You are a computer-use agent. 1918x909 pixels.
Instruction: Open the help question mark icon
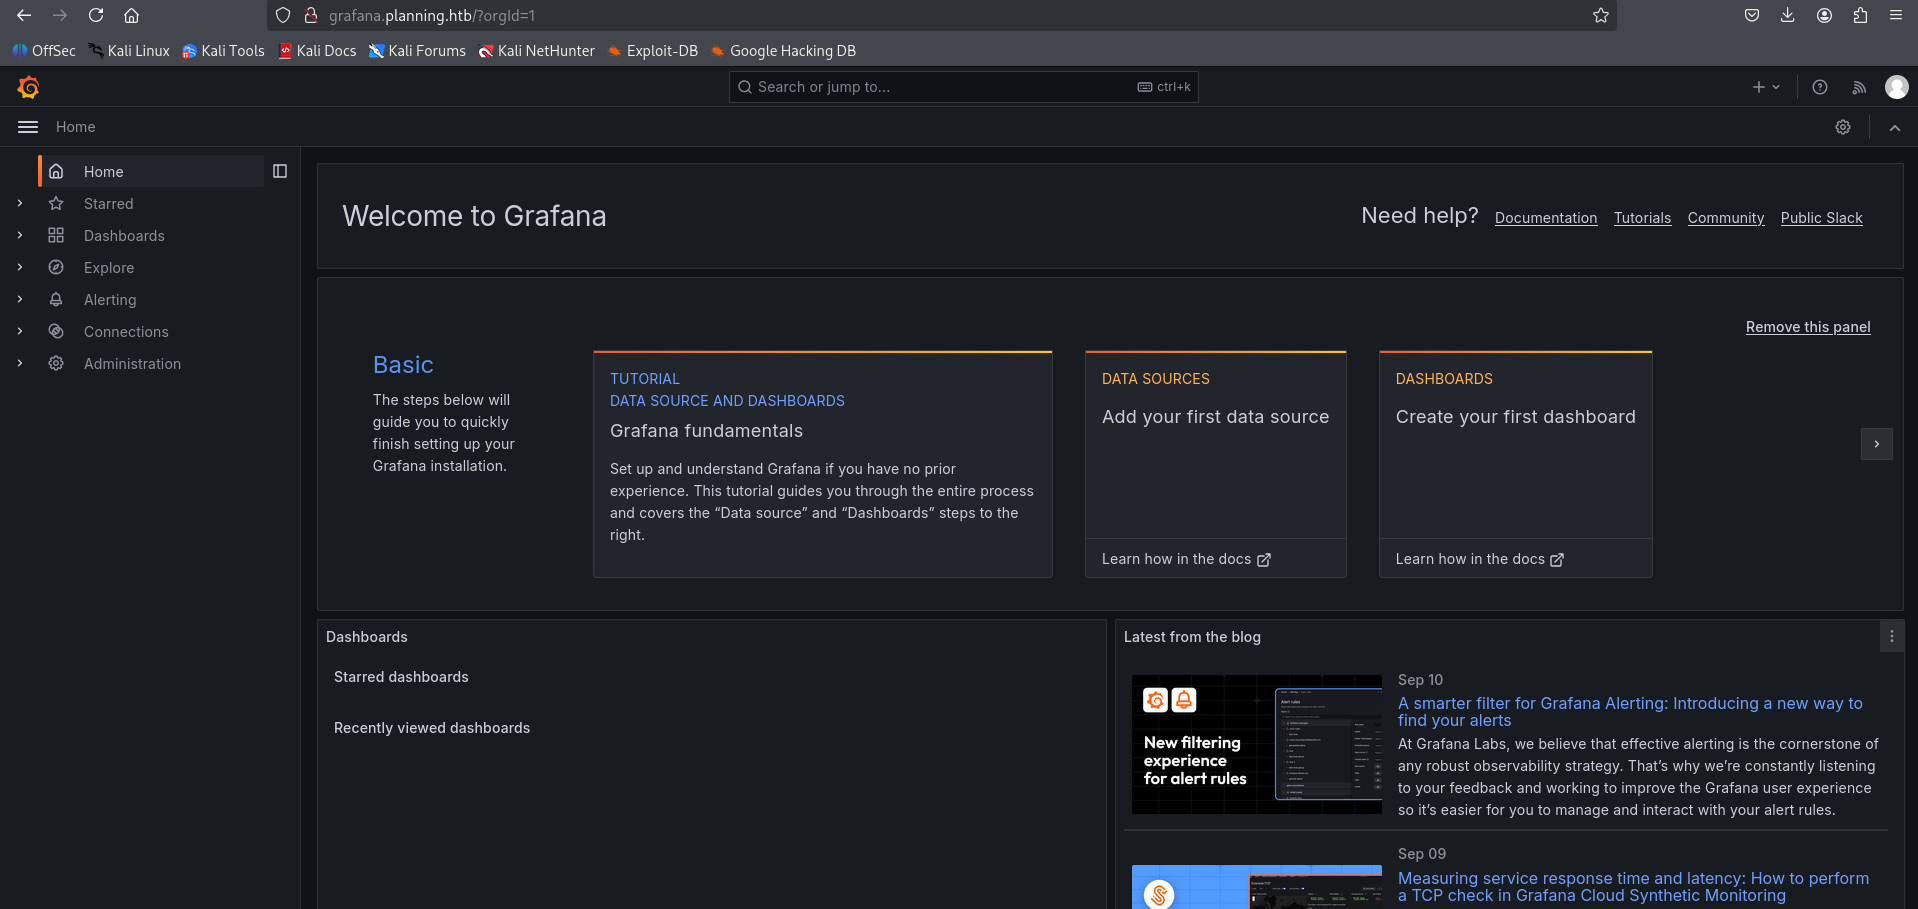tap(1820, 88)
